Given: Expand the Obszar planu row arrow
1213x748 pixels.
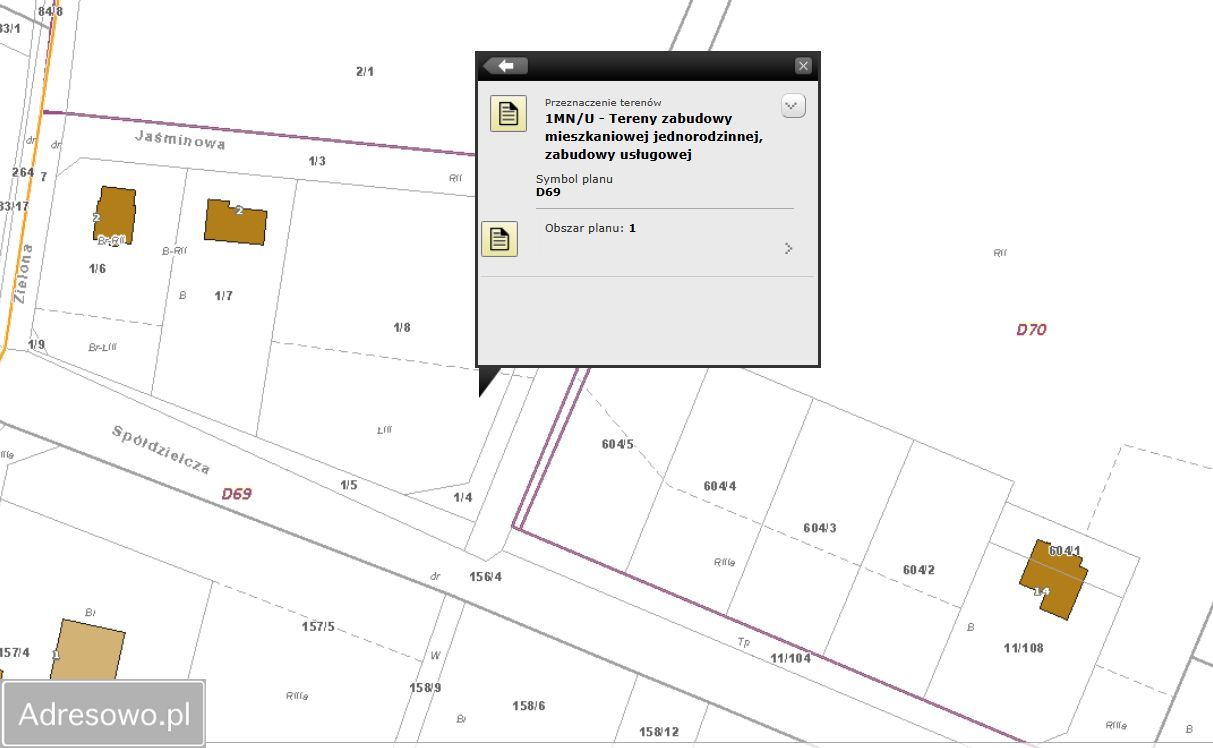Looking at the screenshot, I should [x=788, y=248].
